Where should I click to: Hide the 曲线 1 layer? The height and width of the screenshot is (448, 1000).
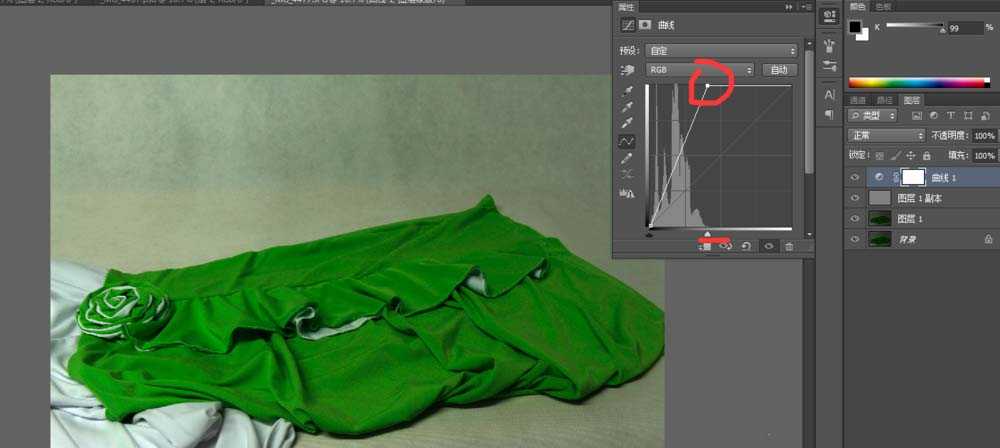854,177
